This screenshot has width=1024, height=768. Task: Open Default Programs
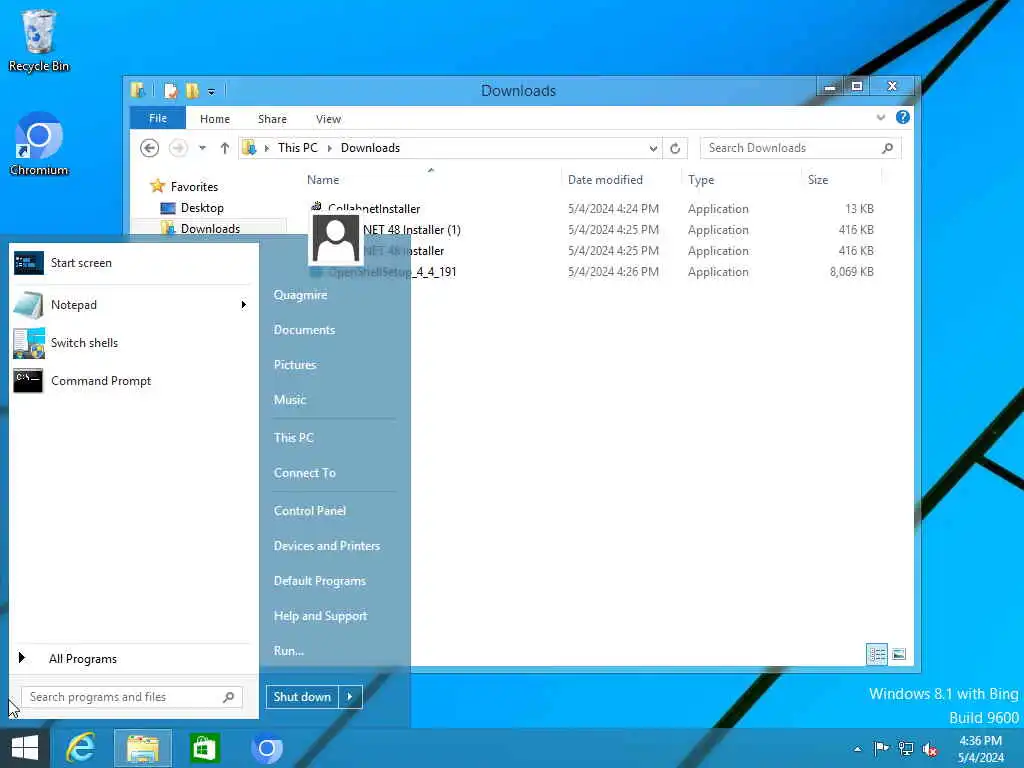click(319, 581)
